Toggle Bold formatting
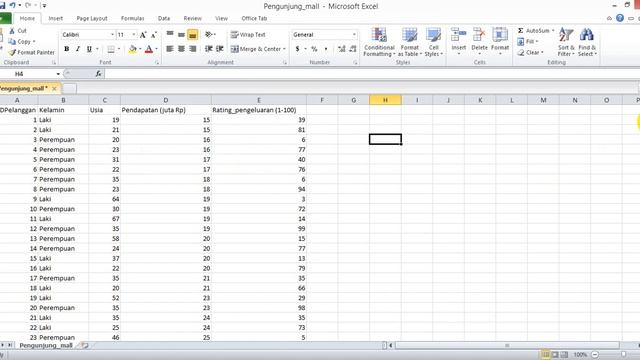640x360 pixels. [x=67, y=49]
